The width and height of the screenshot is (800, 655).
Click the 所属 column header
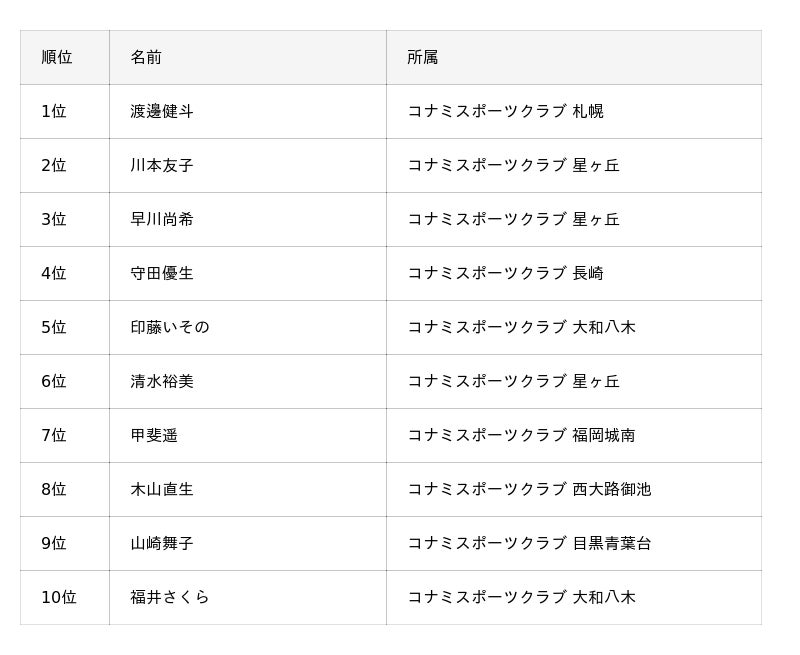click(422, 58)
